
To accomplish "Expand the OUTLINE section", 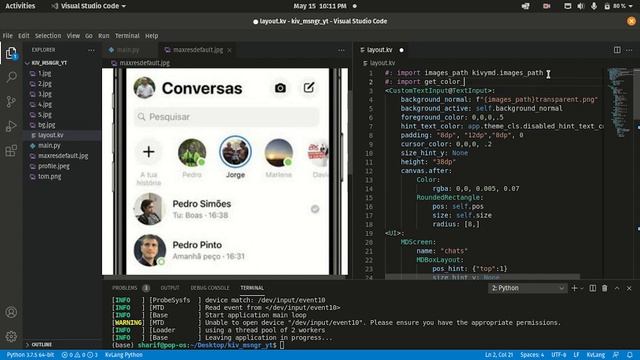I will tap(42, 344).
